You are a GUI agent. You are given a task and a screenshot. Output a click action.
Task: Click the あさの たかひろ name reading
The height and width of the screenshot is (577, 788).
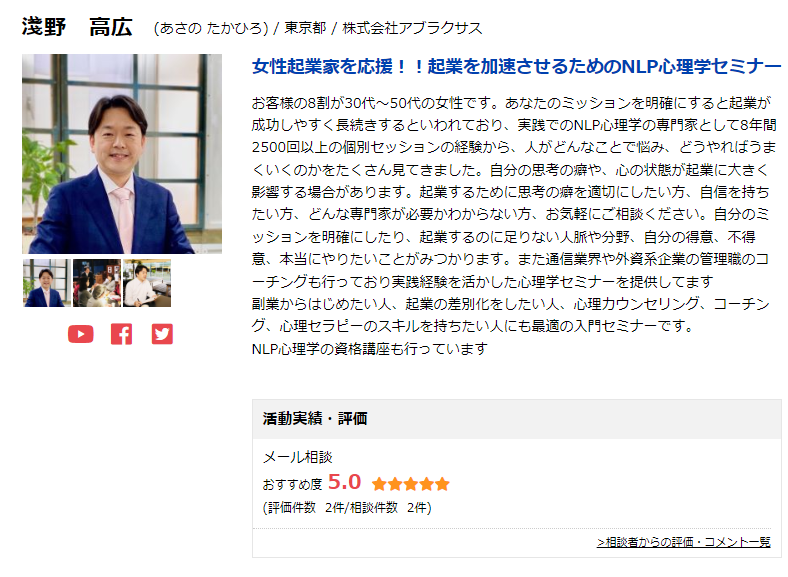tap(211, 28)
